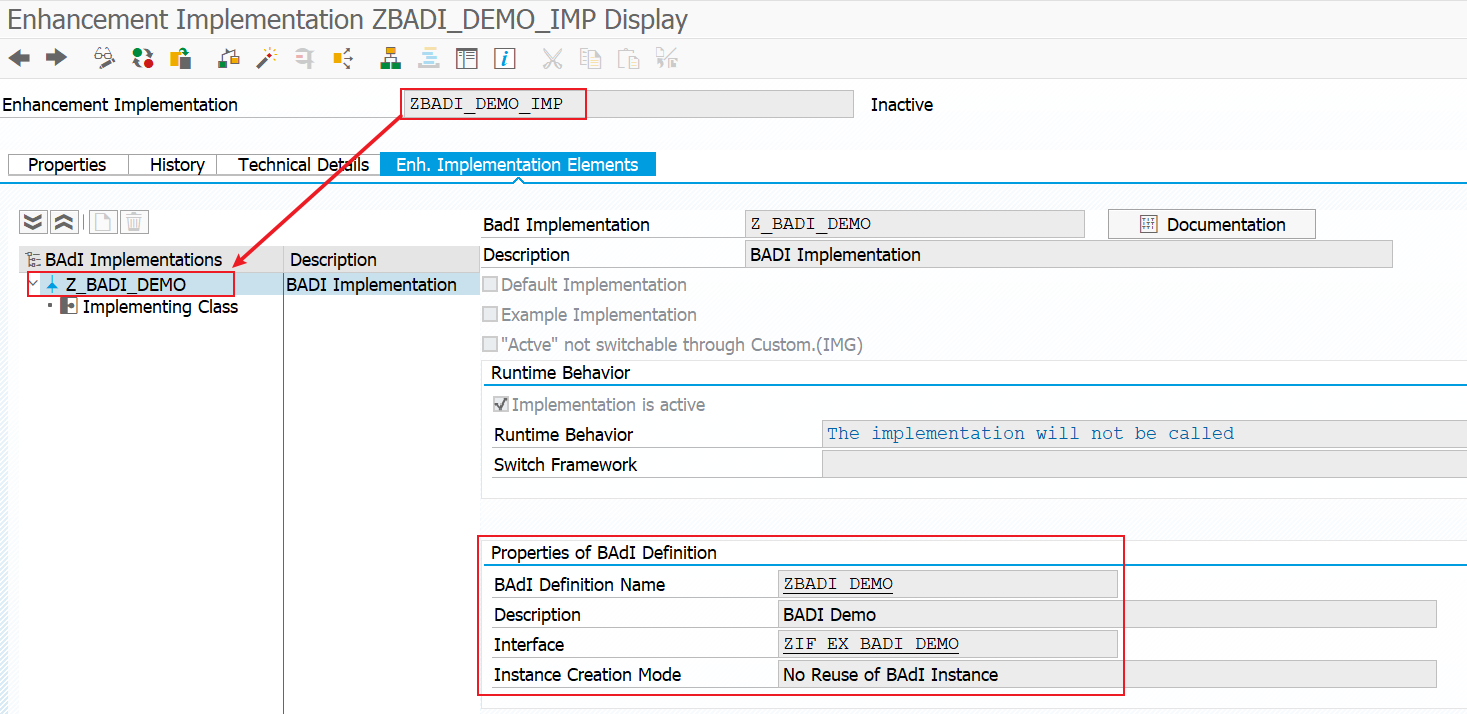Click the Active/Inactive switch icon
Image resolution: width=1467 pixels, height=714 pixels.
click(142, 58)
